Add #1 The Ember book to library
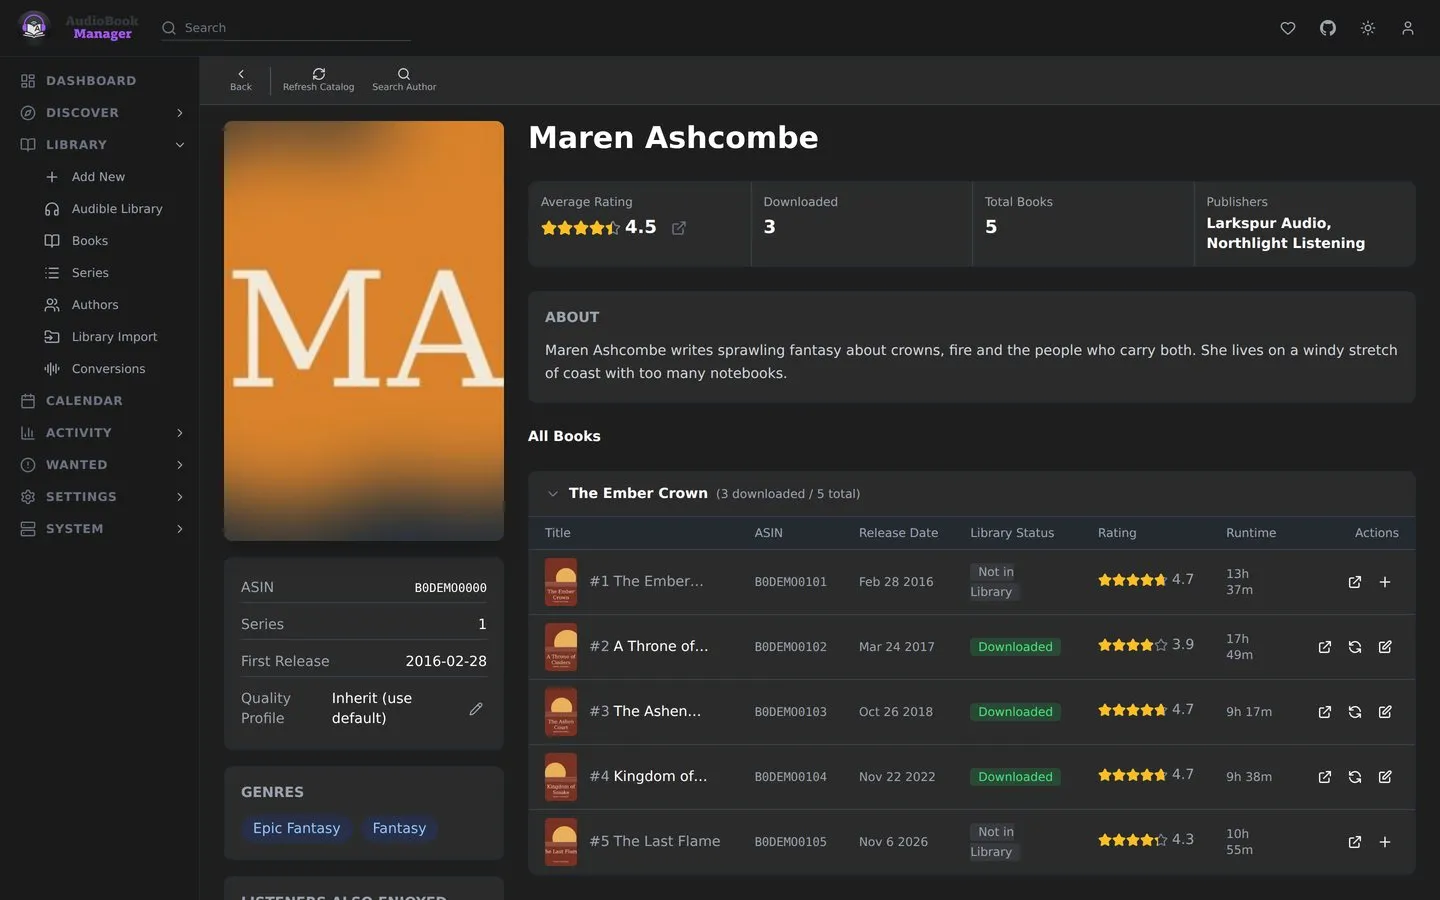Screen dimensions: 1440x900 (x=1385, y=582)
